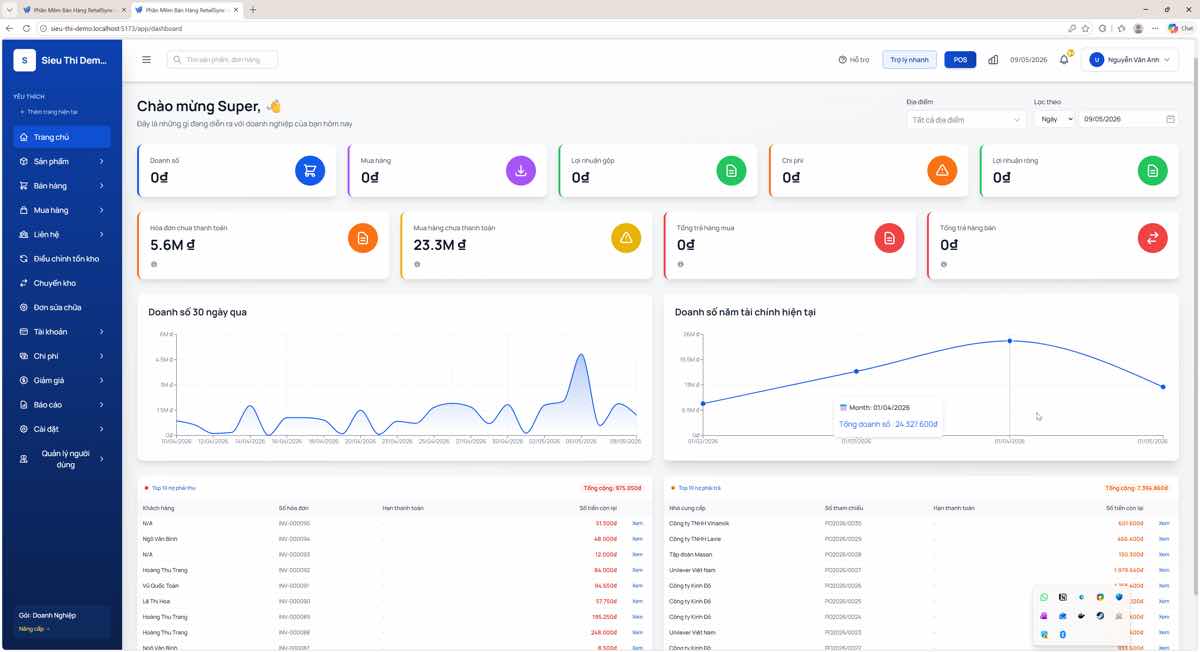Click reference PO2026/0027

[843, 570]
